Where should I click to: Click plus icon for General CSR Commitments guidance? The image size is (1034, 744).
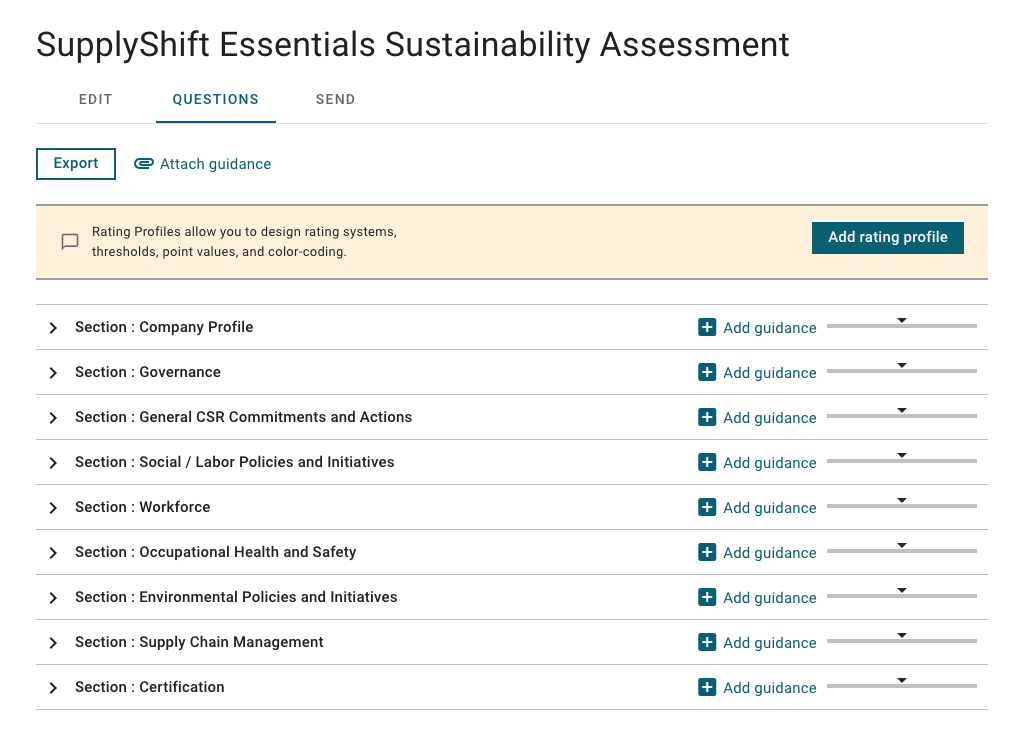coord(707,417)
